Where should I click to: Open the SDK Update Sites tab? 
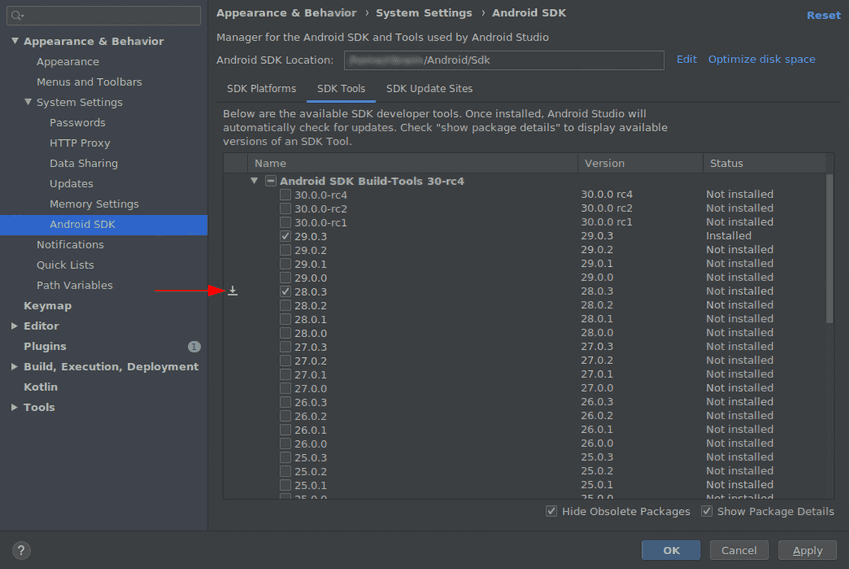[x=429, y=88]
